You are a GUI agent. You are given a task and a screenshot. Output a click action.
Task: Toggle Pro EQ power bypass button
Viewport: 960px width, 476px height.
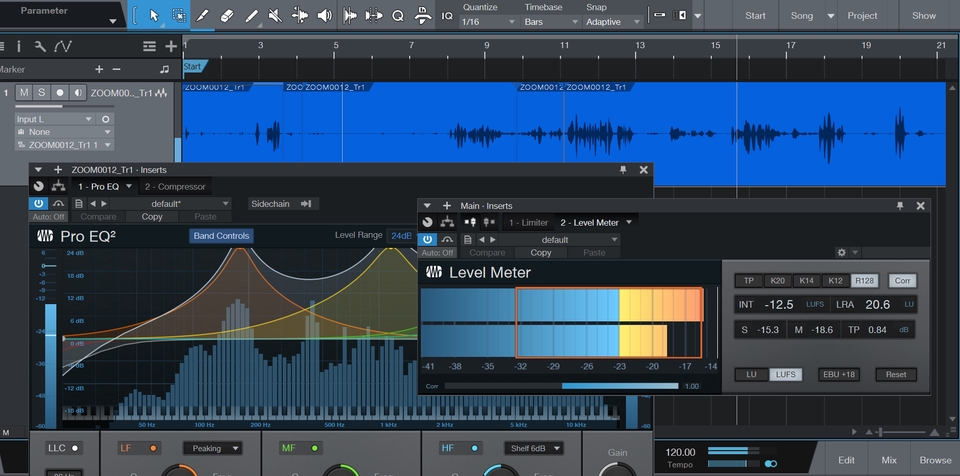point(39,204)
